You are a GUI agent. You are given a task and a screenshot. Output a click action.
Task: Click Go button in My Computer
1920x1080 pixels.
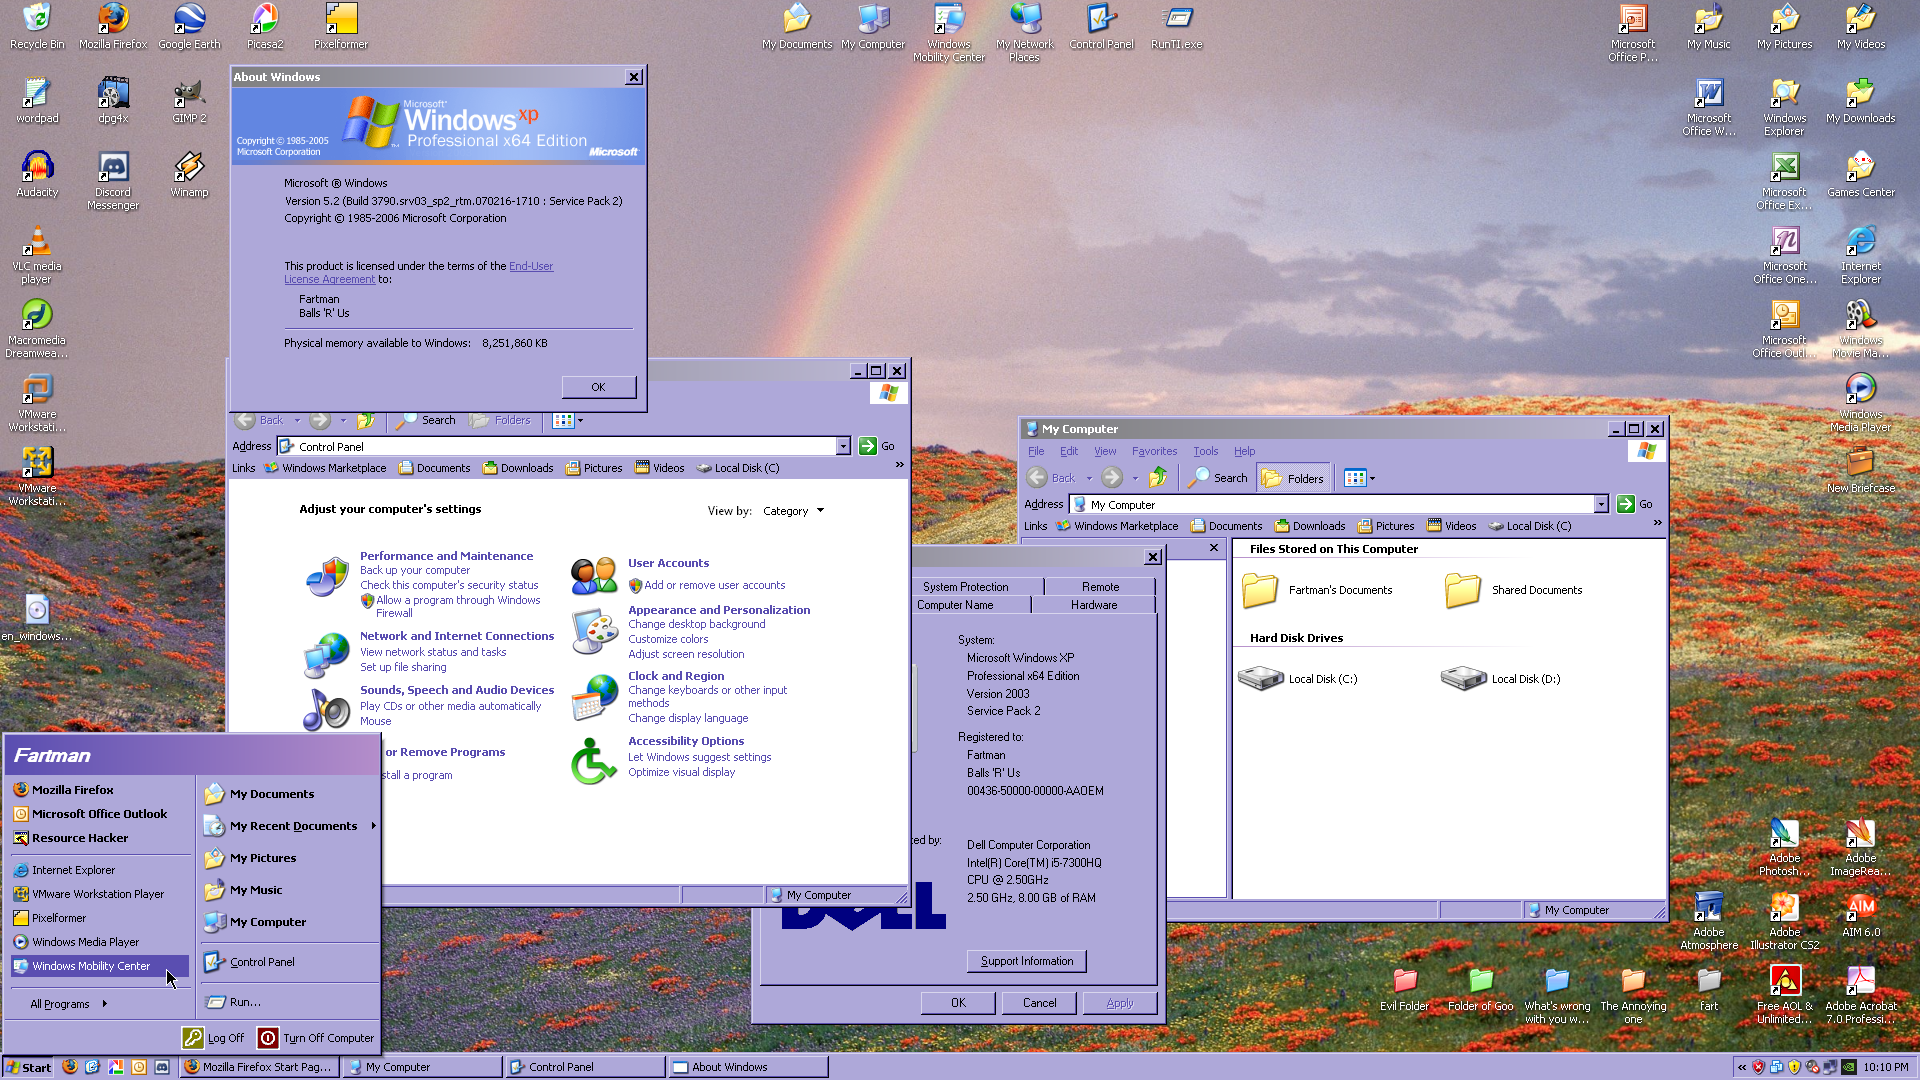pos(1635,505)
